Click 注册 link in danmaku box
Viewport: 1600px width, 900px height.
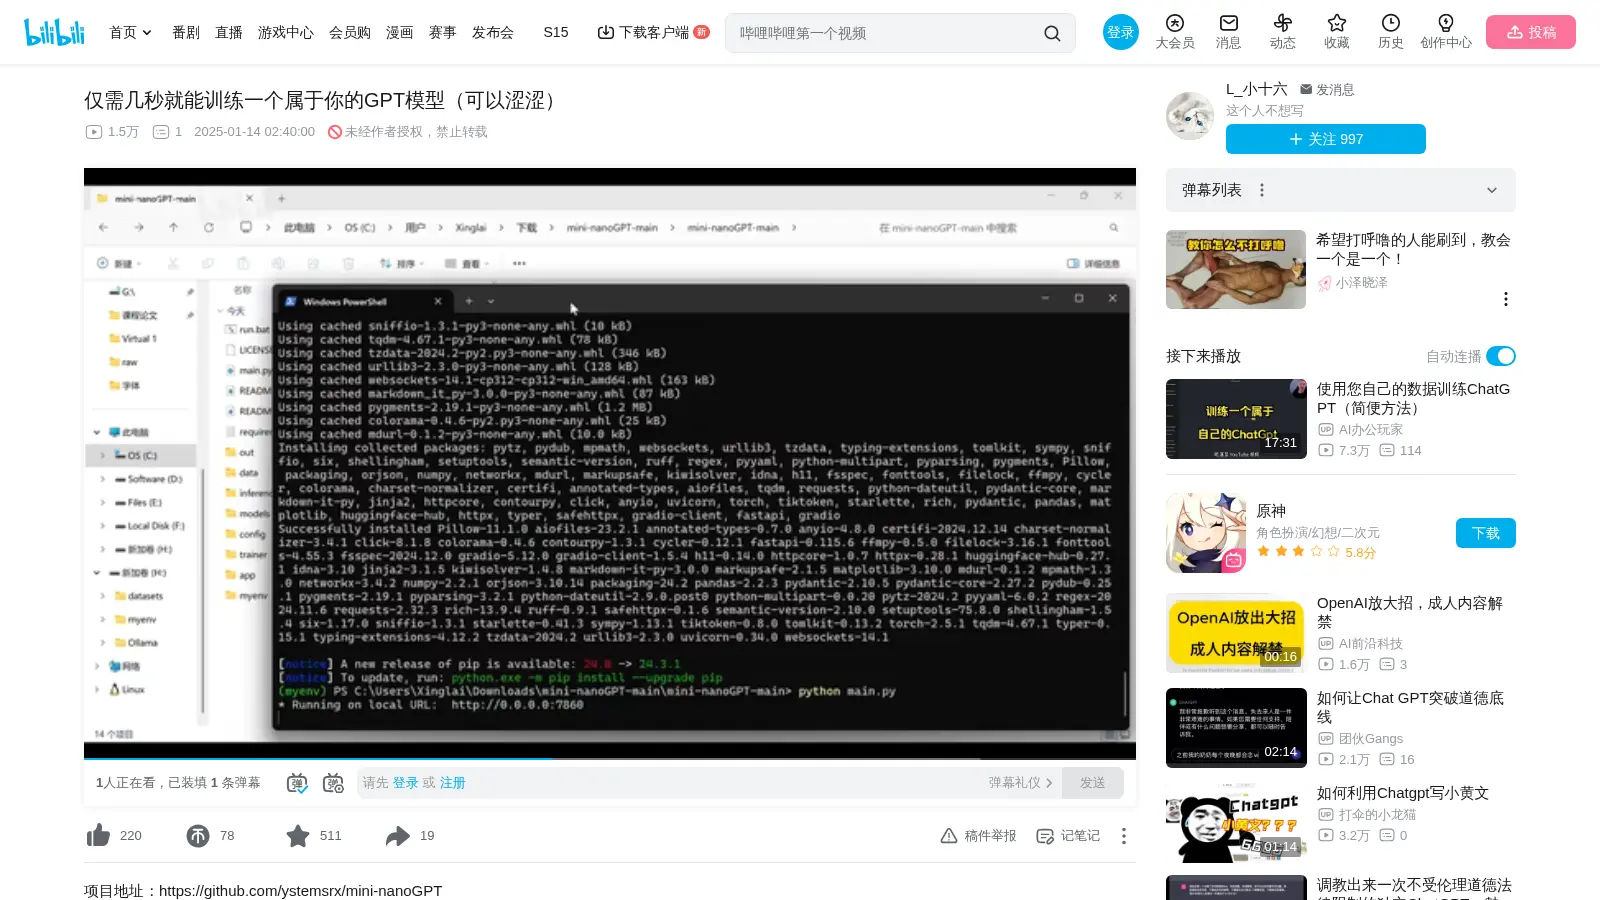(x=453, y=783)
